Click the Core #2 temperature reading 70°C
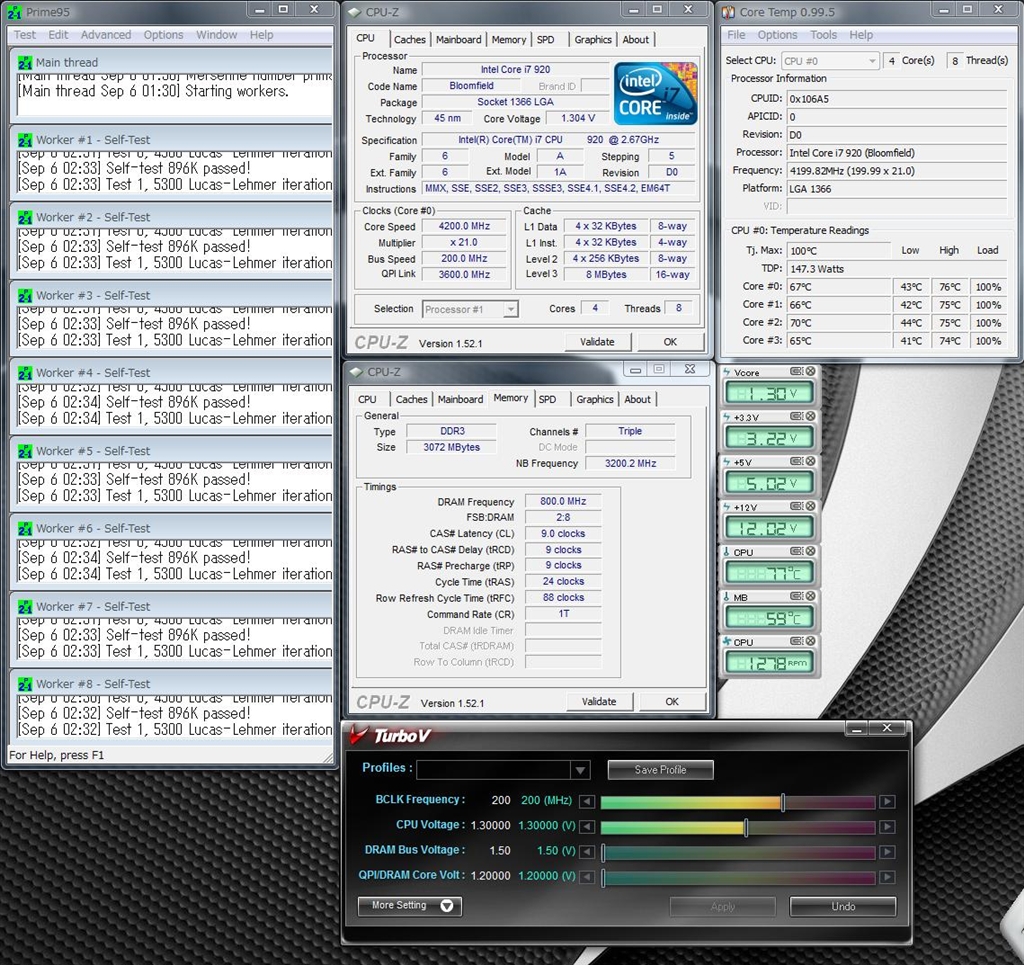 coord(839,323)
